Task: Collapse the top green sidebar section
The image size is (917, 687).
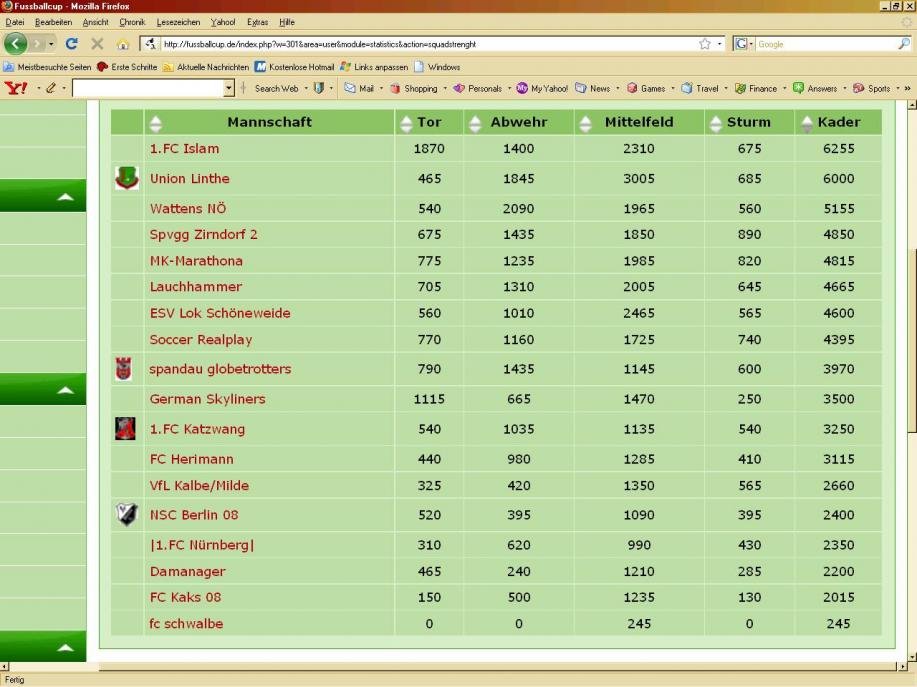Action: 65,197
